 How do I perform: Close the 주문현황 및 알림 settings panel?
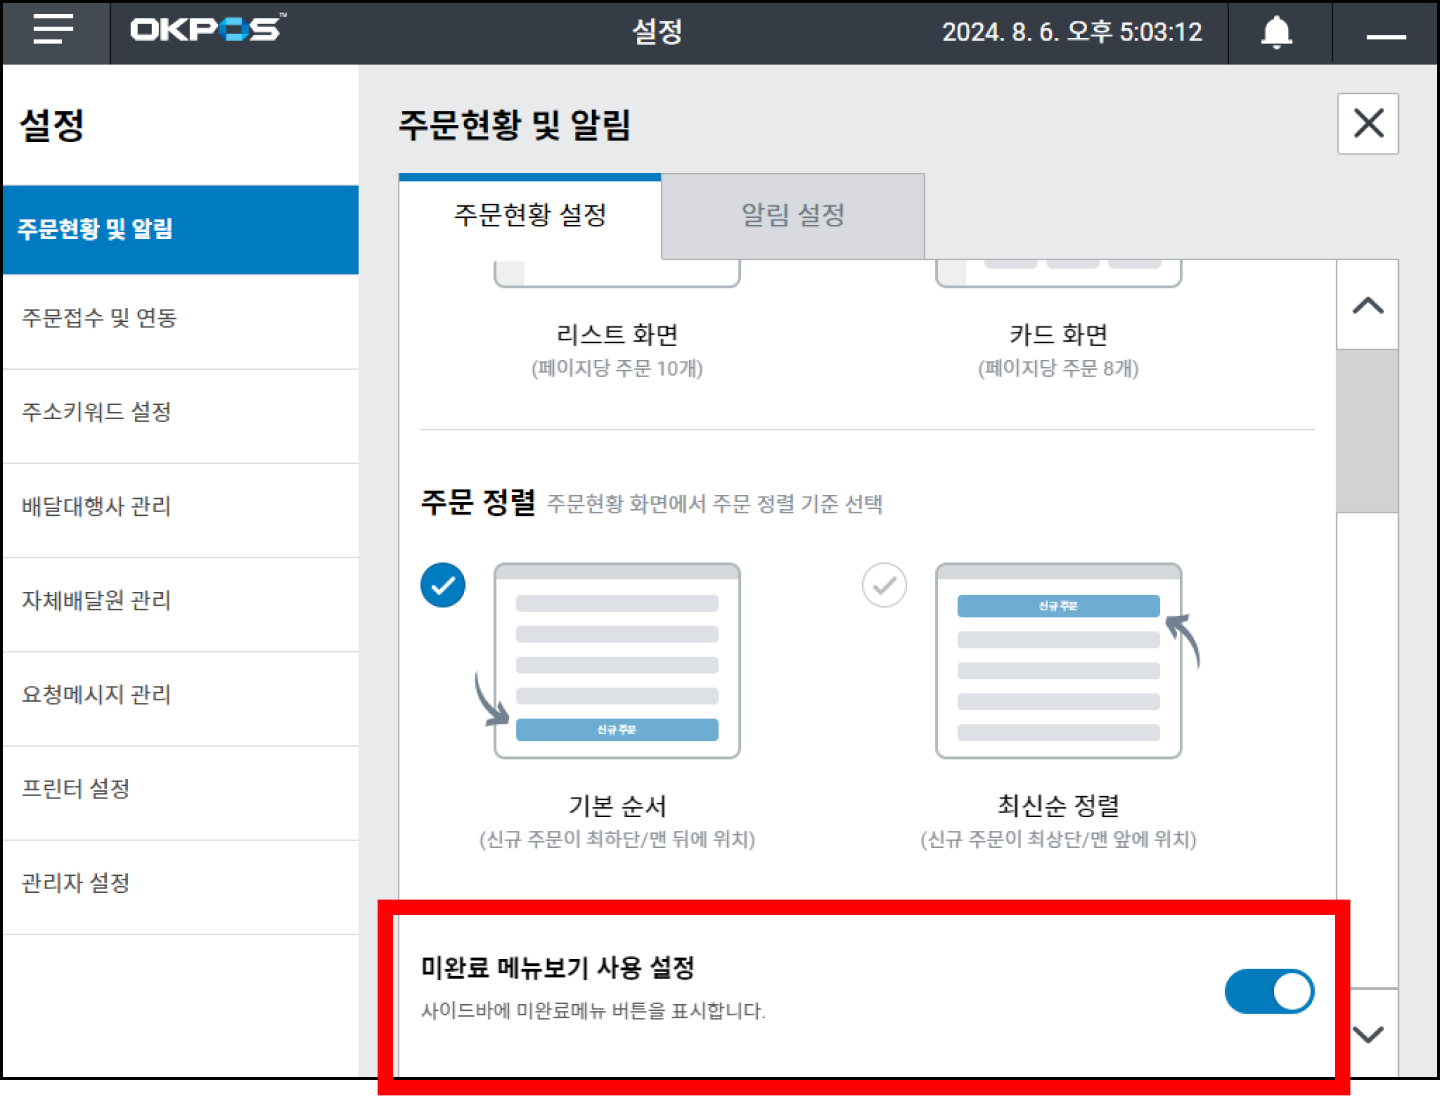pos(1368,124)
